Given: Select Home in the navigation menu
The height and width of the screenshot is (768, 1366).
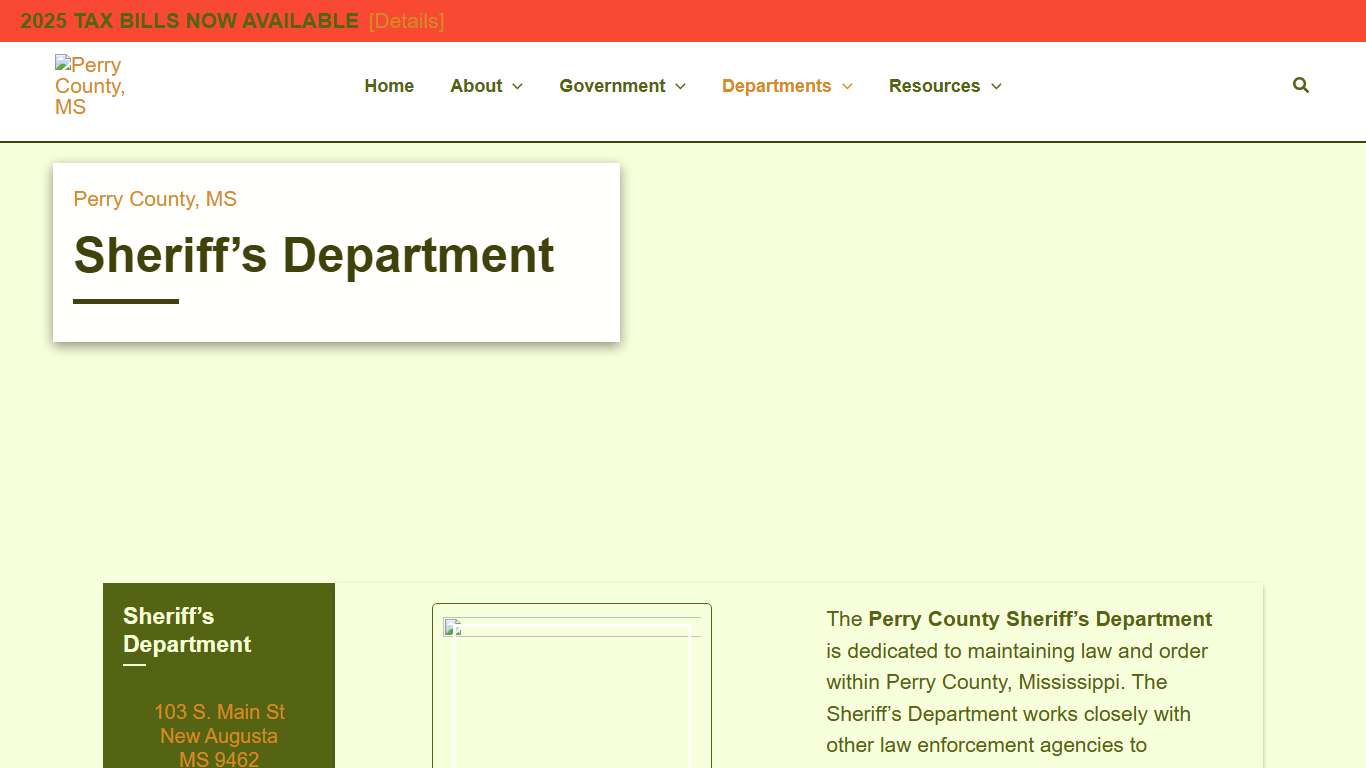Looking at the screenshot, I should pyautogui.click(x=389, y=86).
